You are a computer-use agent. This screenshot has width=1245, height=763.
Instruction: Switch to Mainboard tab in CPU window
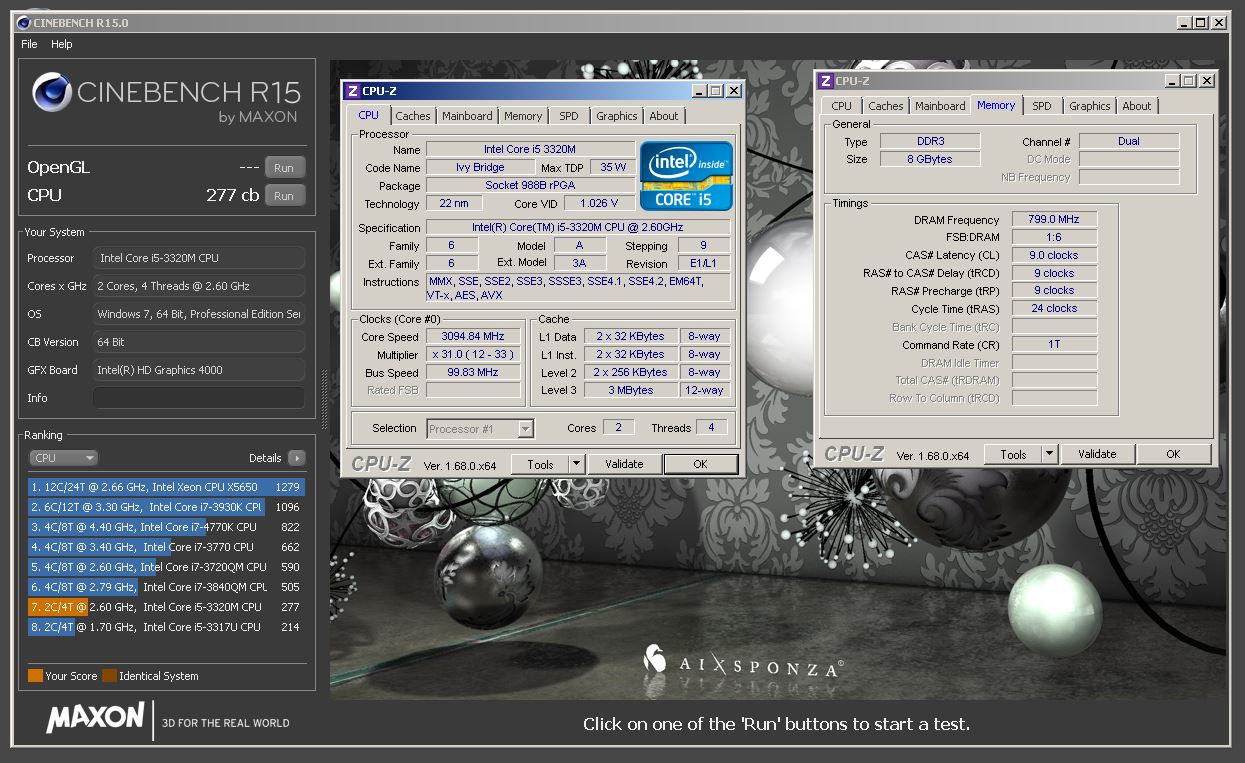point(467,116)
